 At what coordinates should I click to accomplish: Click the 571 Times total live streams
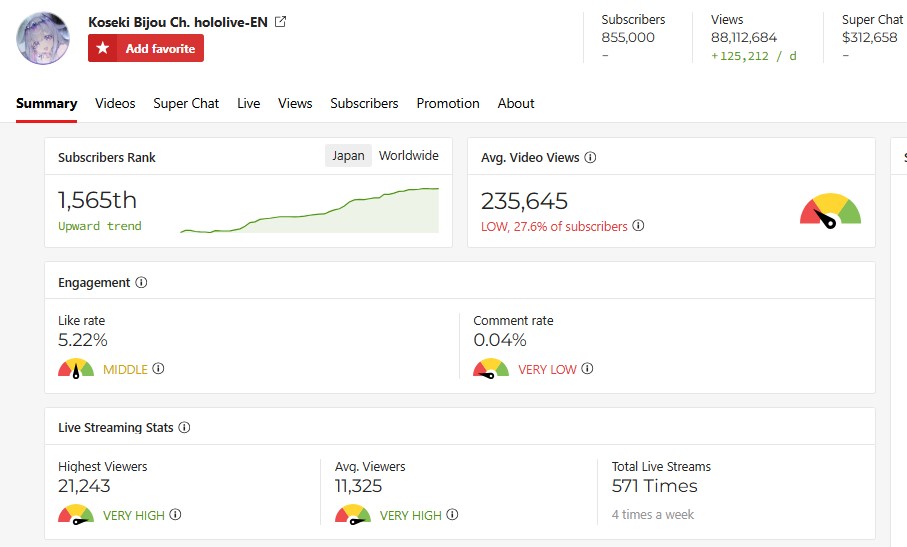(655, 486)
